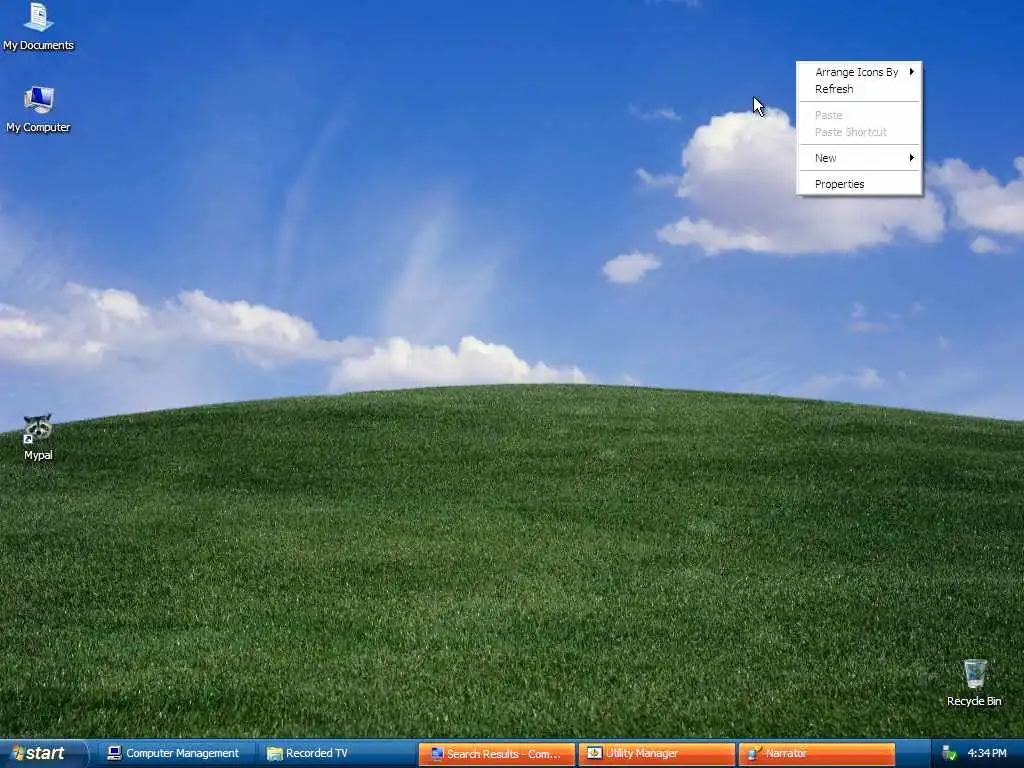The image size is (1024, 768).
Task: Click the Utility Manager icon on taskbar
Action: pos(594,753)
